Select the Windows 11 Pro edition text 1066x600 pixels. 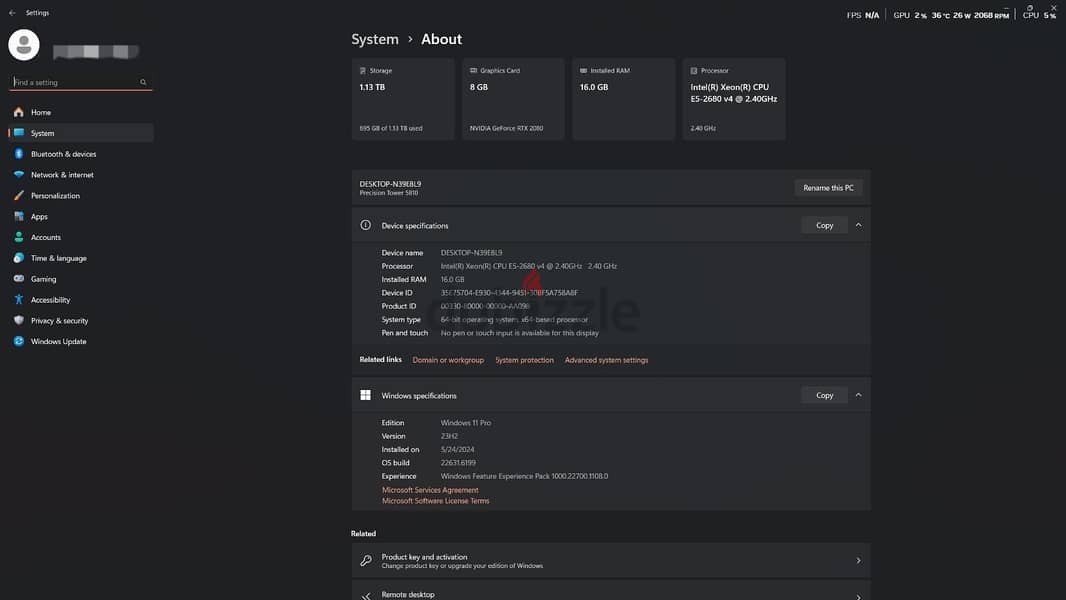pyautogui.click(x=466, y=423)
